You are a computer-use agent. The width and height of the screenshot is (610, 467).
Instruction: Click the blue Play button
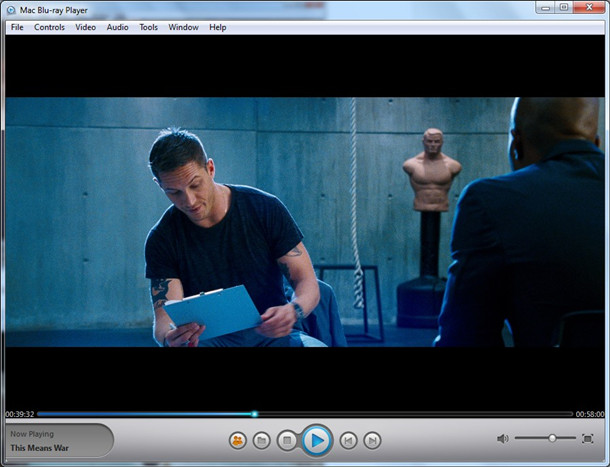point(317,441)
